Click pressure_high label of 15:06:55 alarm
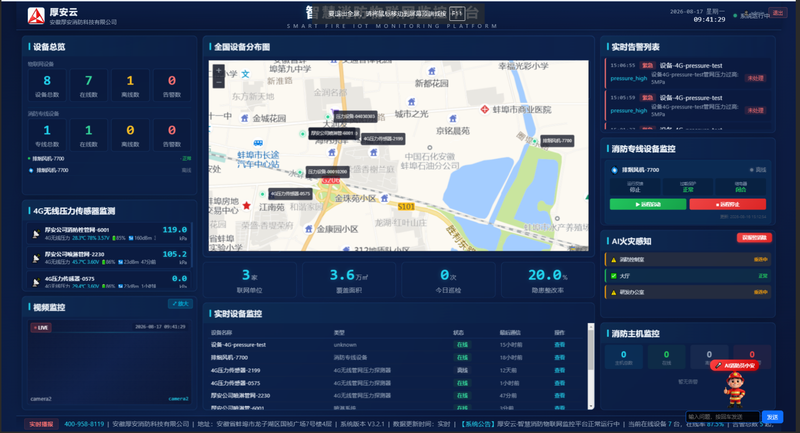 pyautogui.click(x=629, y=79)
